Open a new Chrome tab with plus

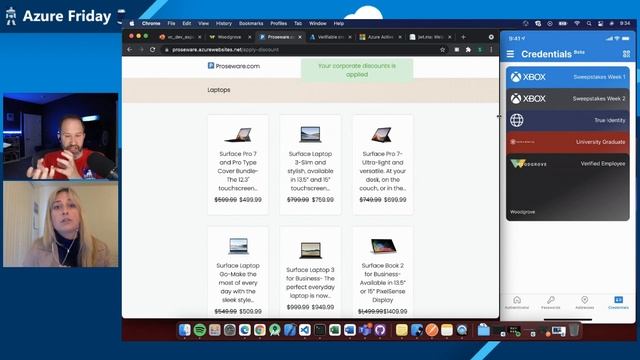point(463,37)
